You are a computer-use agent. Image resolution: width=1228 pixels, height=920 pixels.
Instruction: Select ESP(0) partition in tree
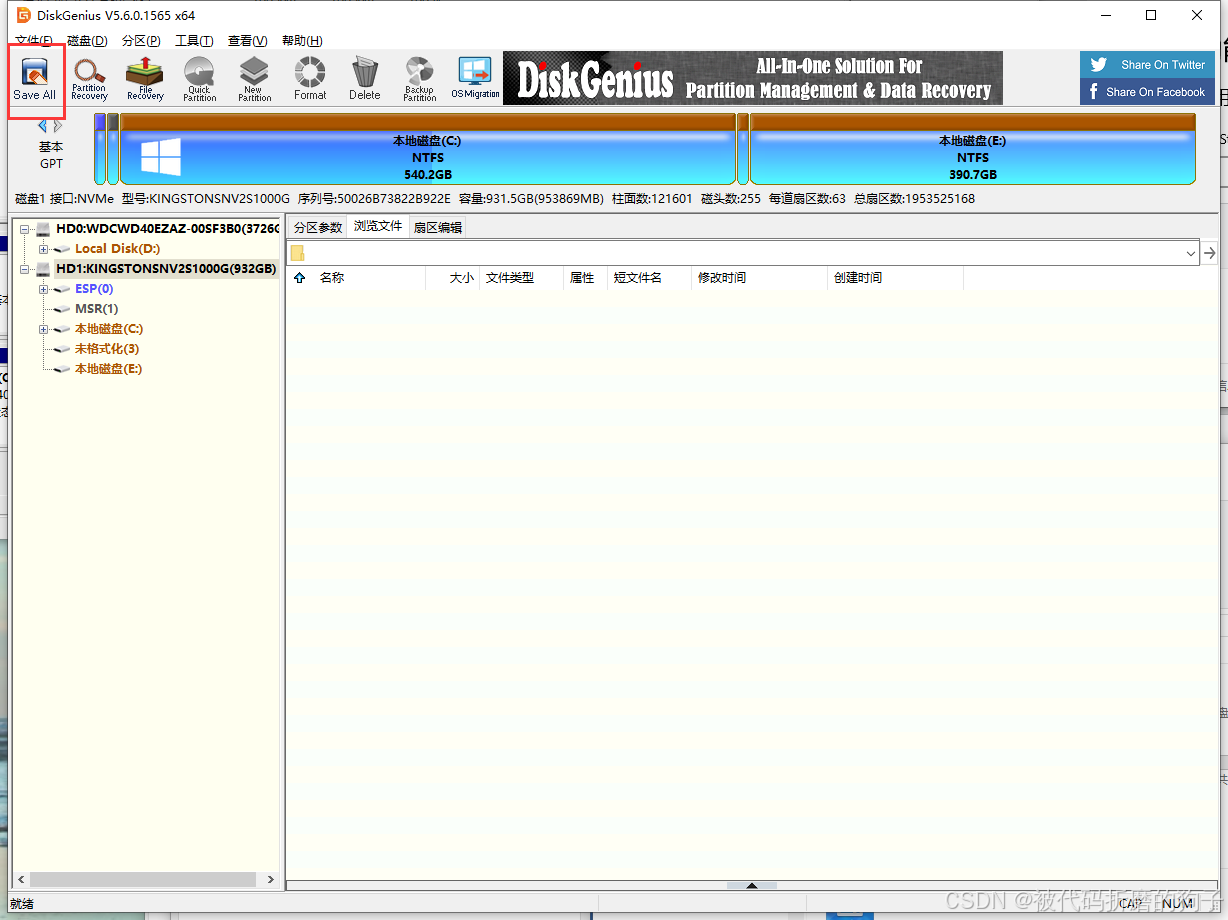(94, 289)
